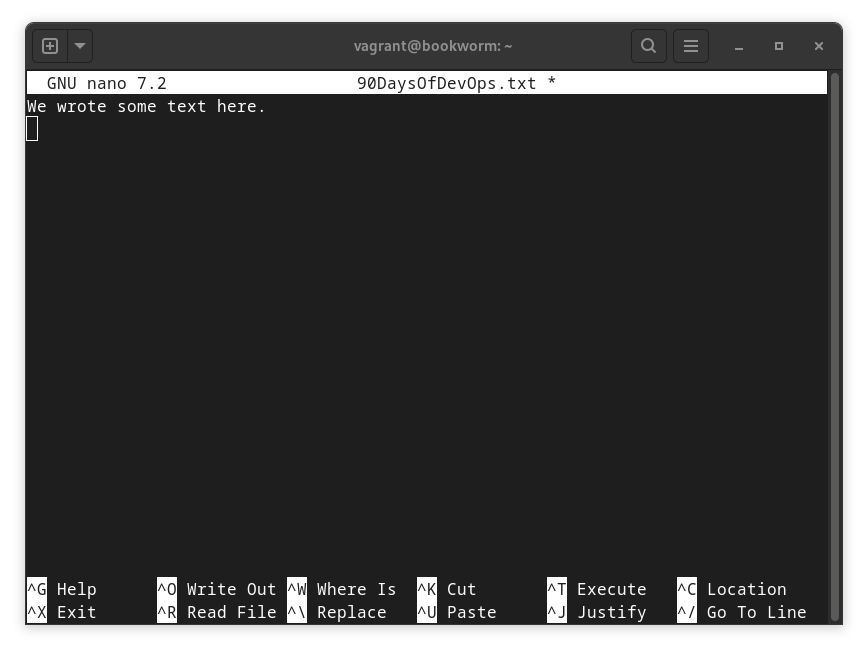Open the hamburger main menu
Screen dimensions: 868x653
click(x=690, y=46)
